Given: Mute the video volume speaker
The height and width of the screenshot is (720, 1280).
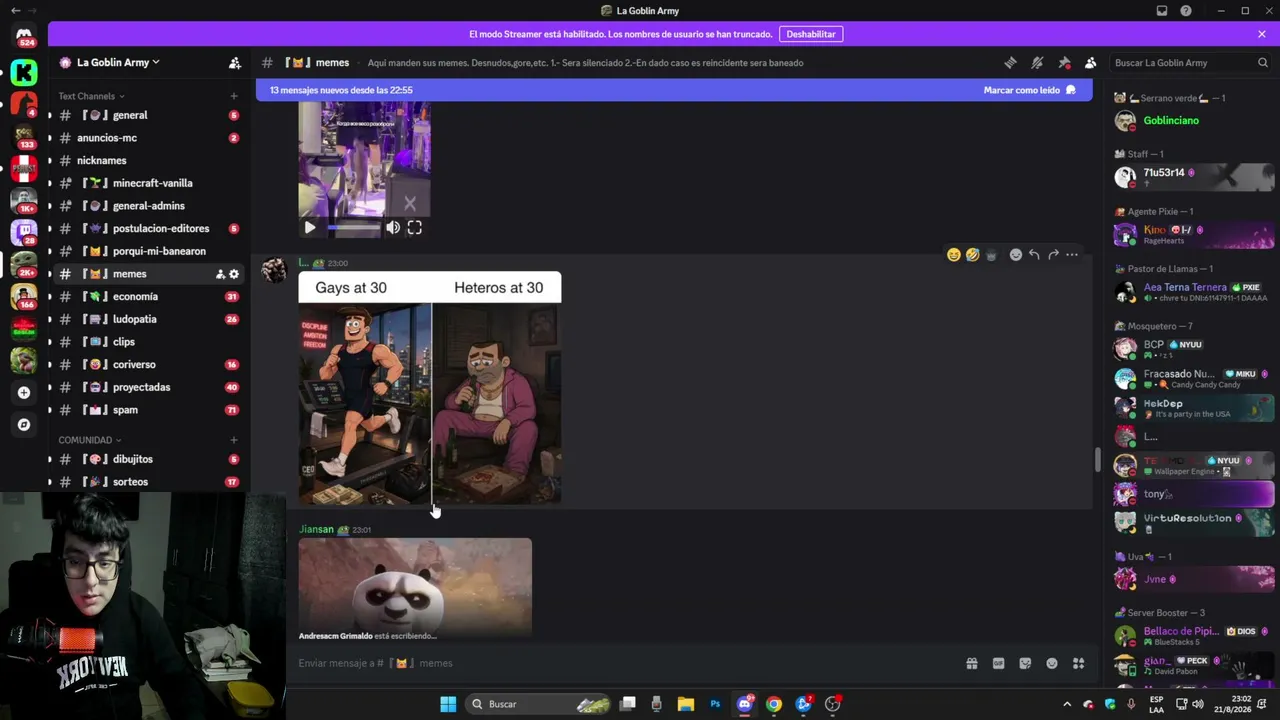Looking at the screenshot, I should (x=393, y=228).
